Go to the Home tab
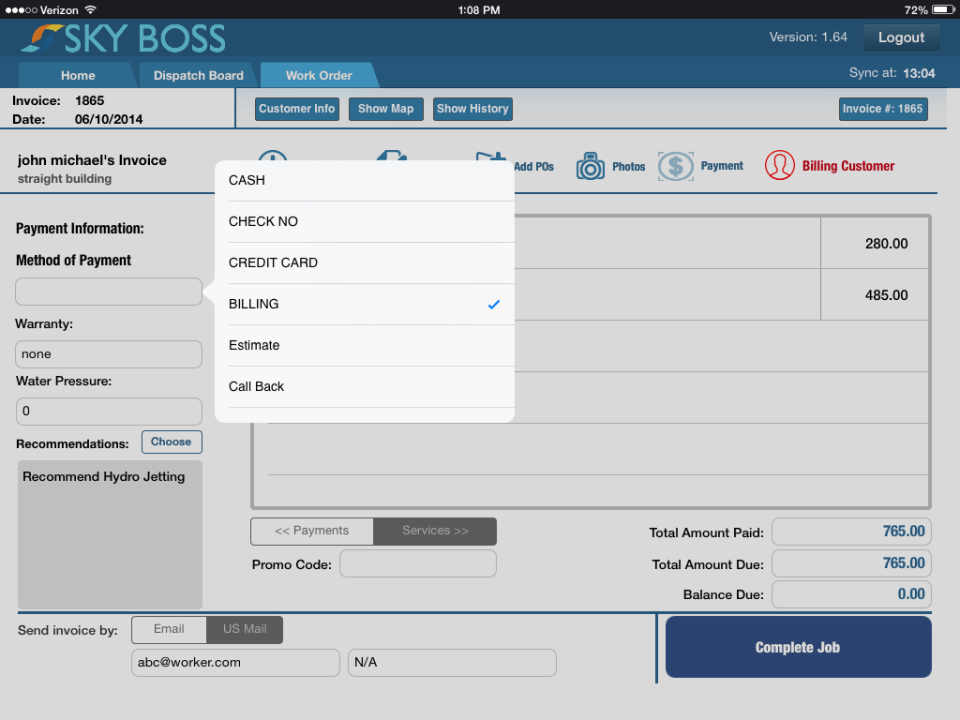This screenshot has height=720, width=960. [77, 75]
